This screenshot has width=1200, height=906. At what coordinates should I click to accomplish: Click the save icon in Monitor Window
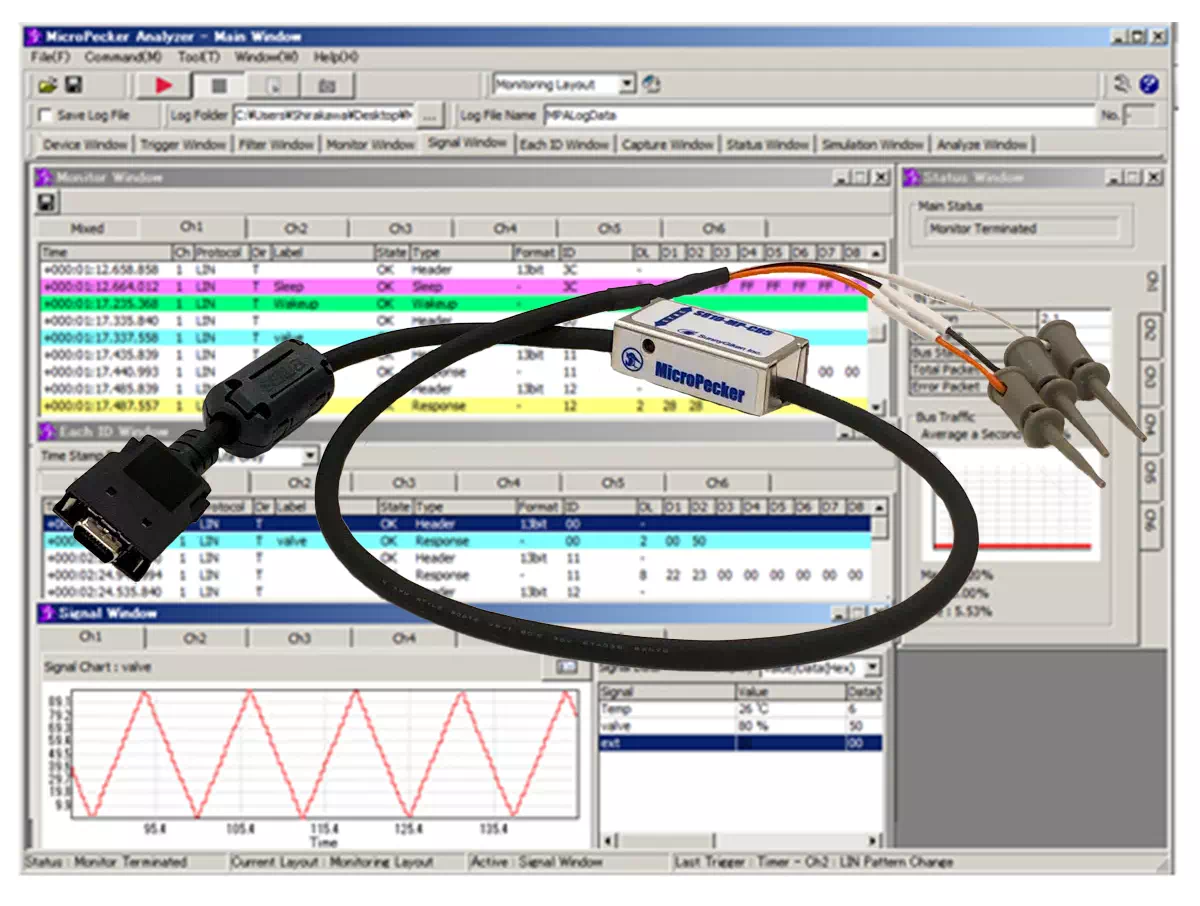click(47, 203)
